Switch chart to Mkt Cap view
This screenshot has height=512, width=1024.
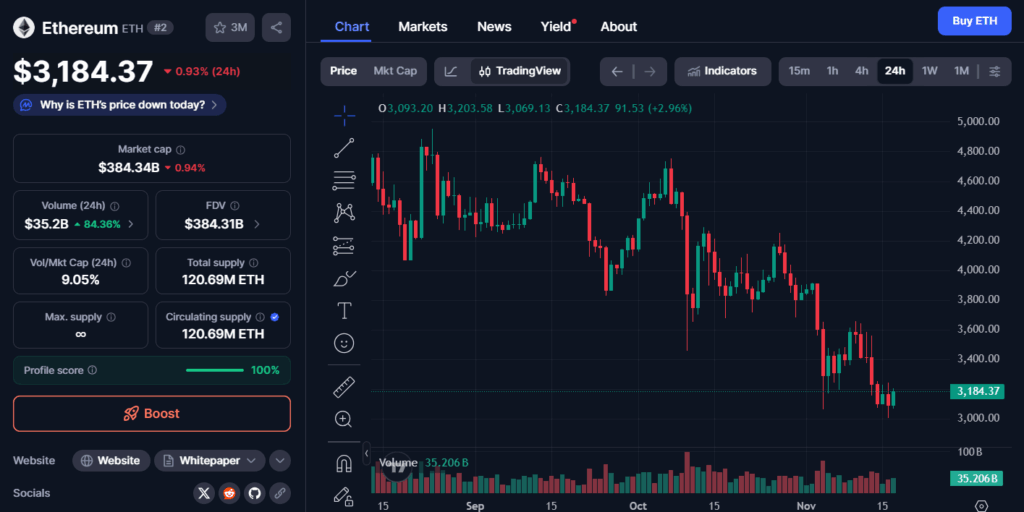(395, 71)
